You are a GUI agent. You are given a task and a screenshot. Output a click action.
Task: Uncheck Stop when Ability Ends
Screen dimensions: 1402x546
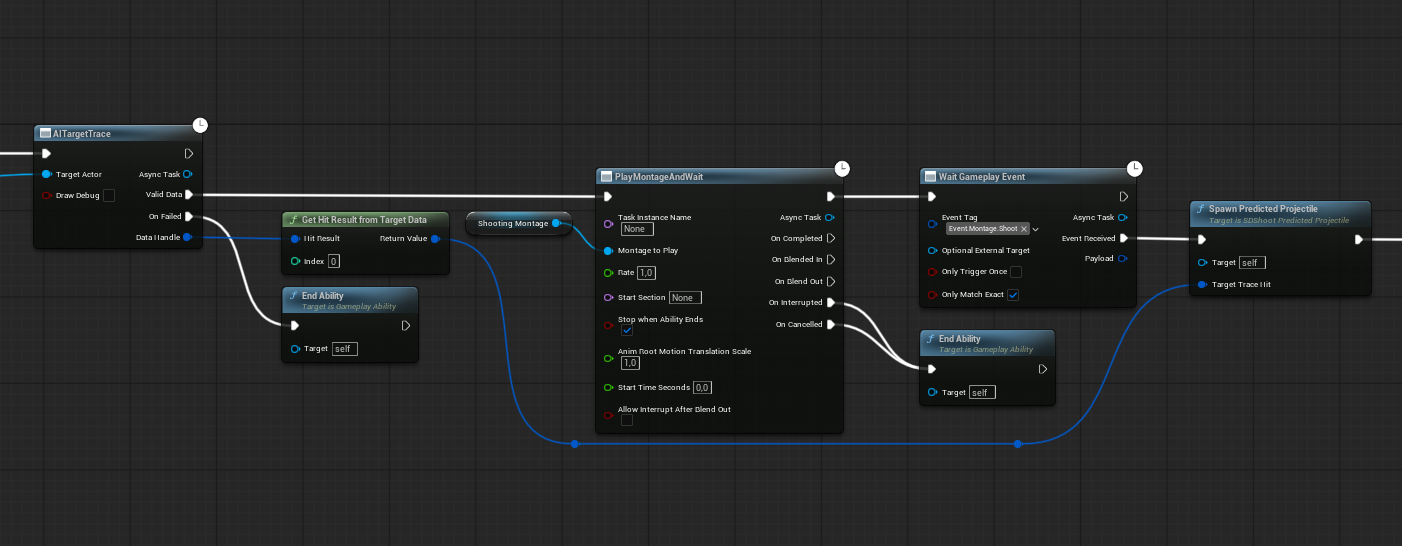[x=627, y=330]
